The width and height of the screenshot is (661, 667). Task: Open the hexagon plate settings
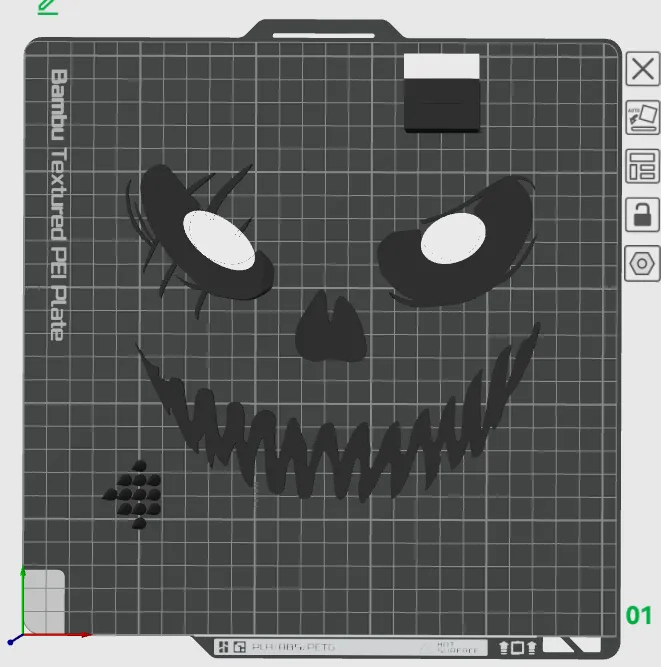[642, 264]
